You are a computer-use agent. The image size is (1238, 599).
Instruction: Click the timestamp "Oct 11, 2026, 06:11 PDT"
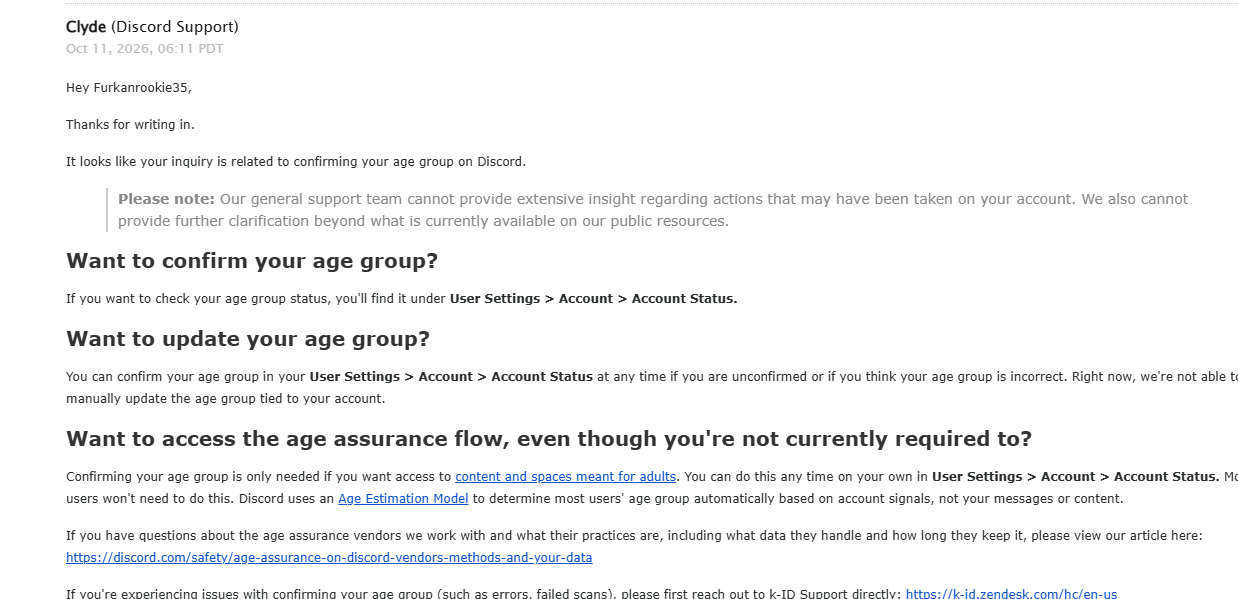pos(145,48)
